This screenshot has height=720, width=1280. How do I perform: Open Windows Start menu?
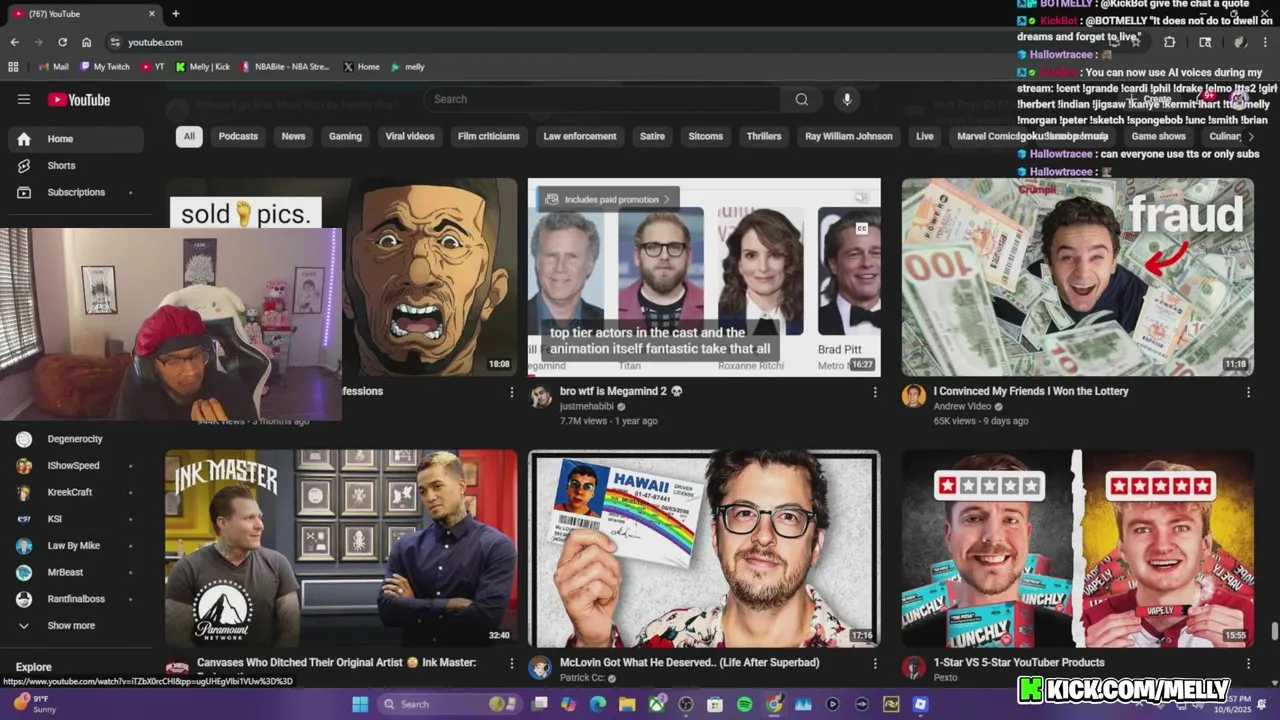click(360, 704)
